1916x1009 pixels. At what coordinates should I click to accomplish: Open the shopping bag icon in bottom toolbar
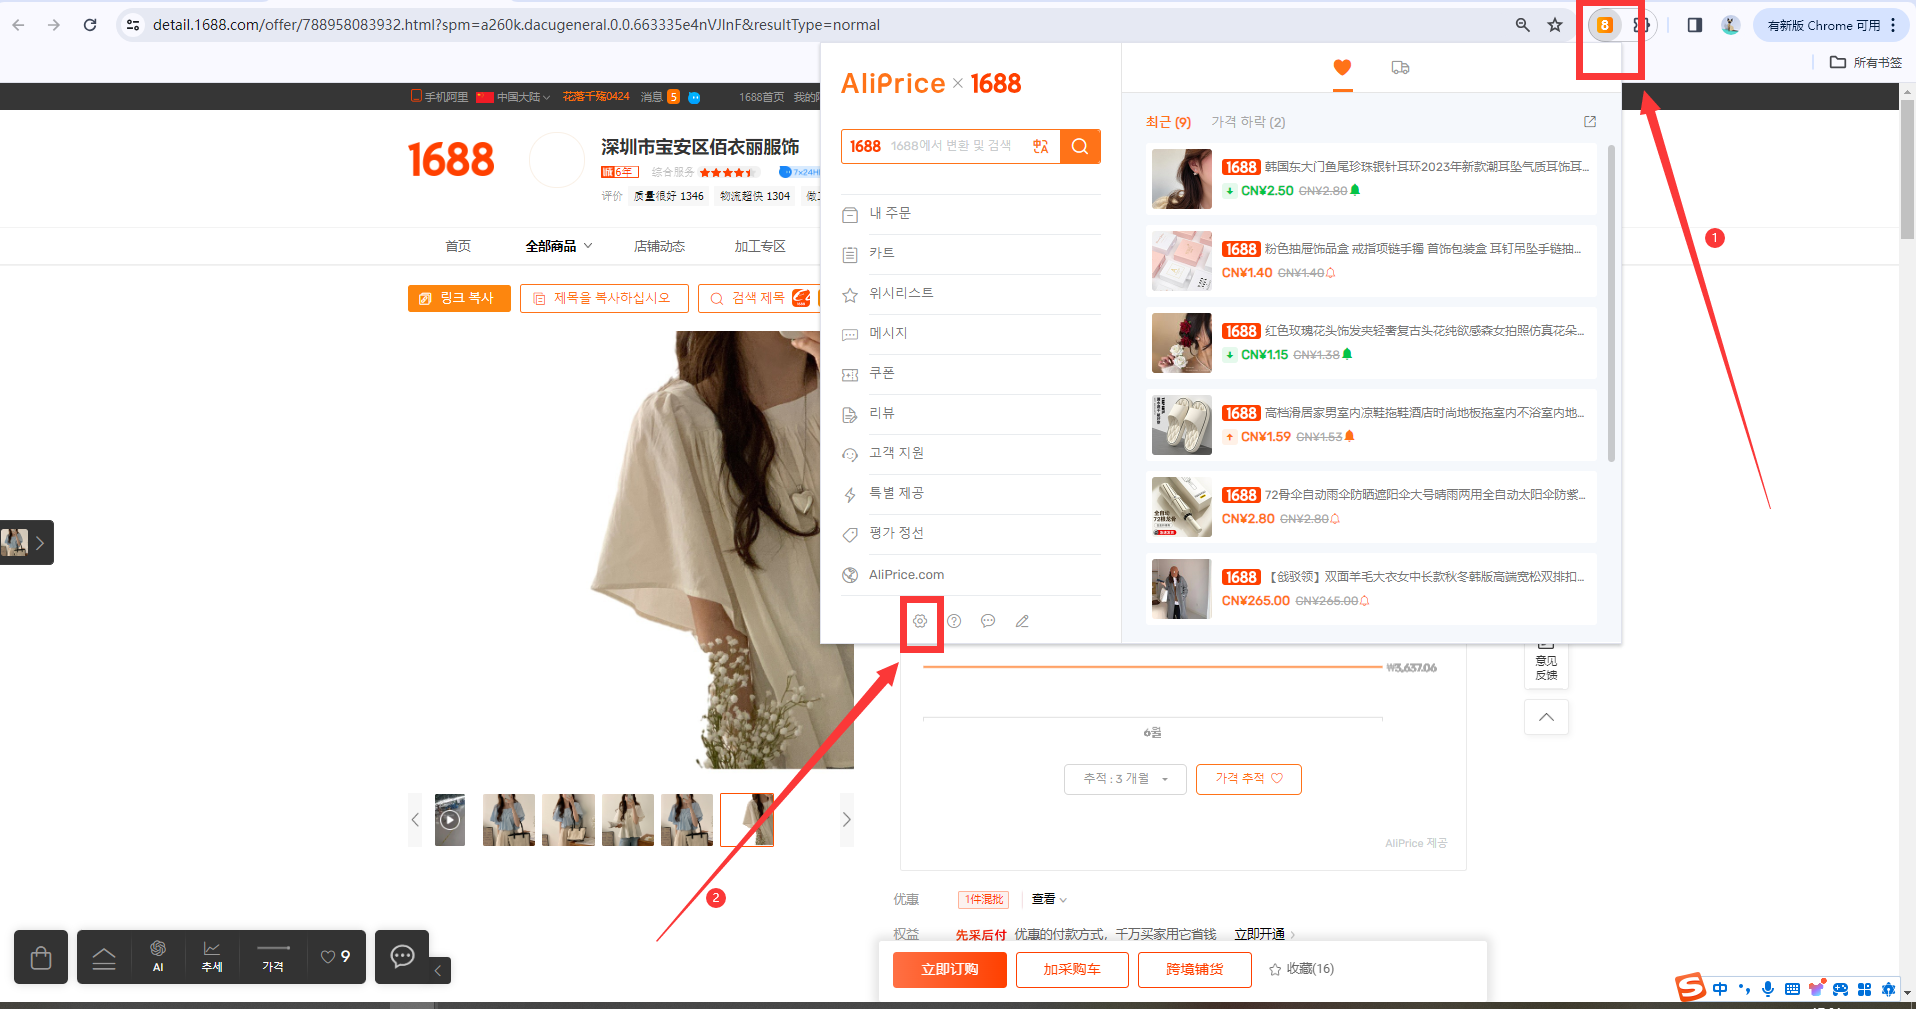41,957
